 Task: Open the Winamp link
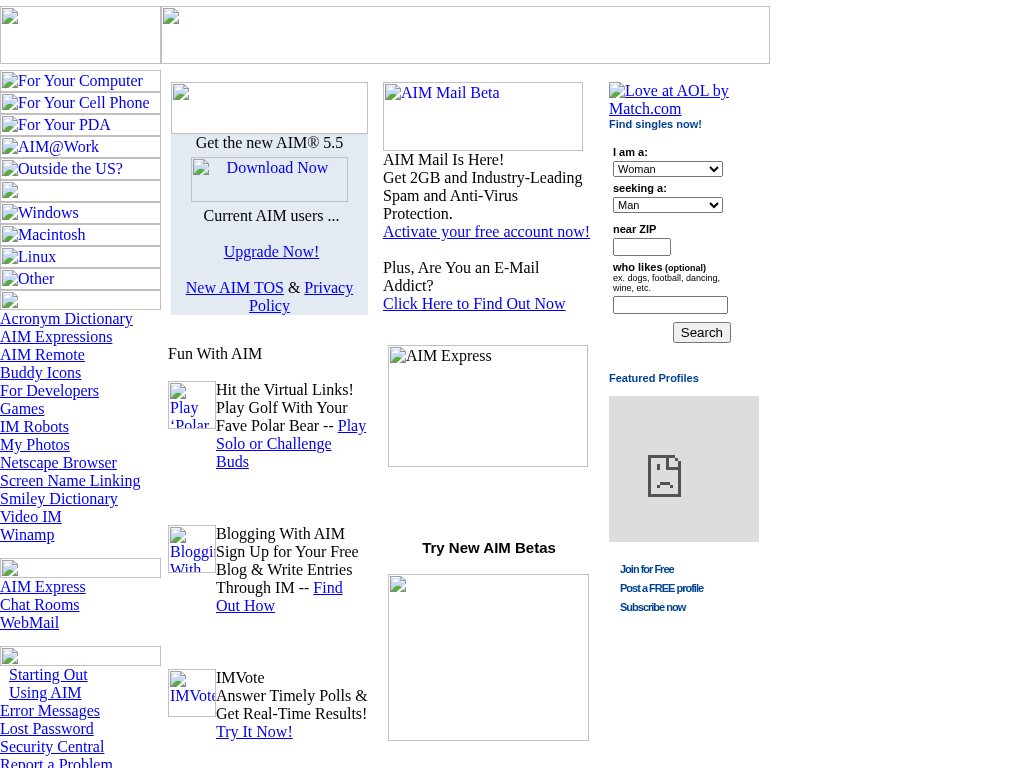[x=27, y=534]
